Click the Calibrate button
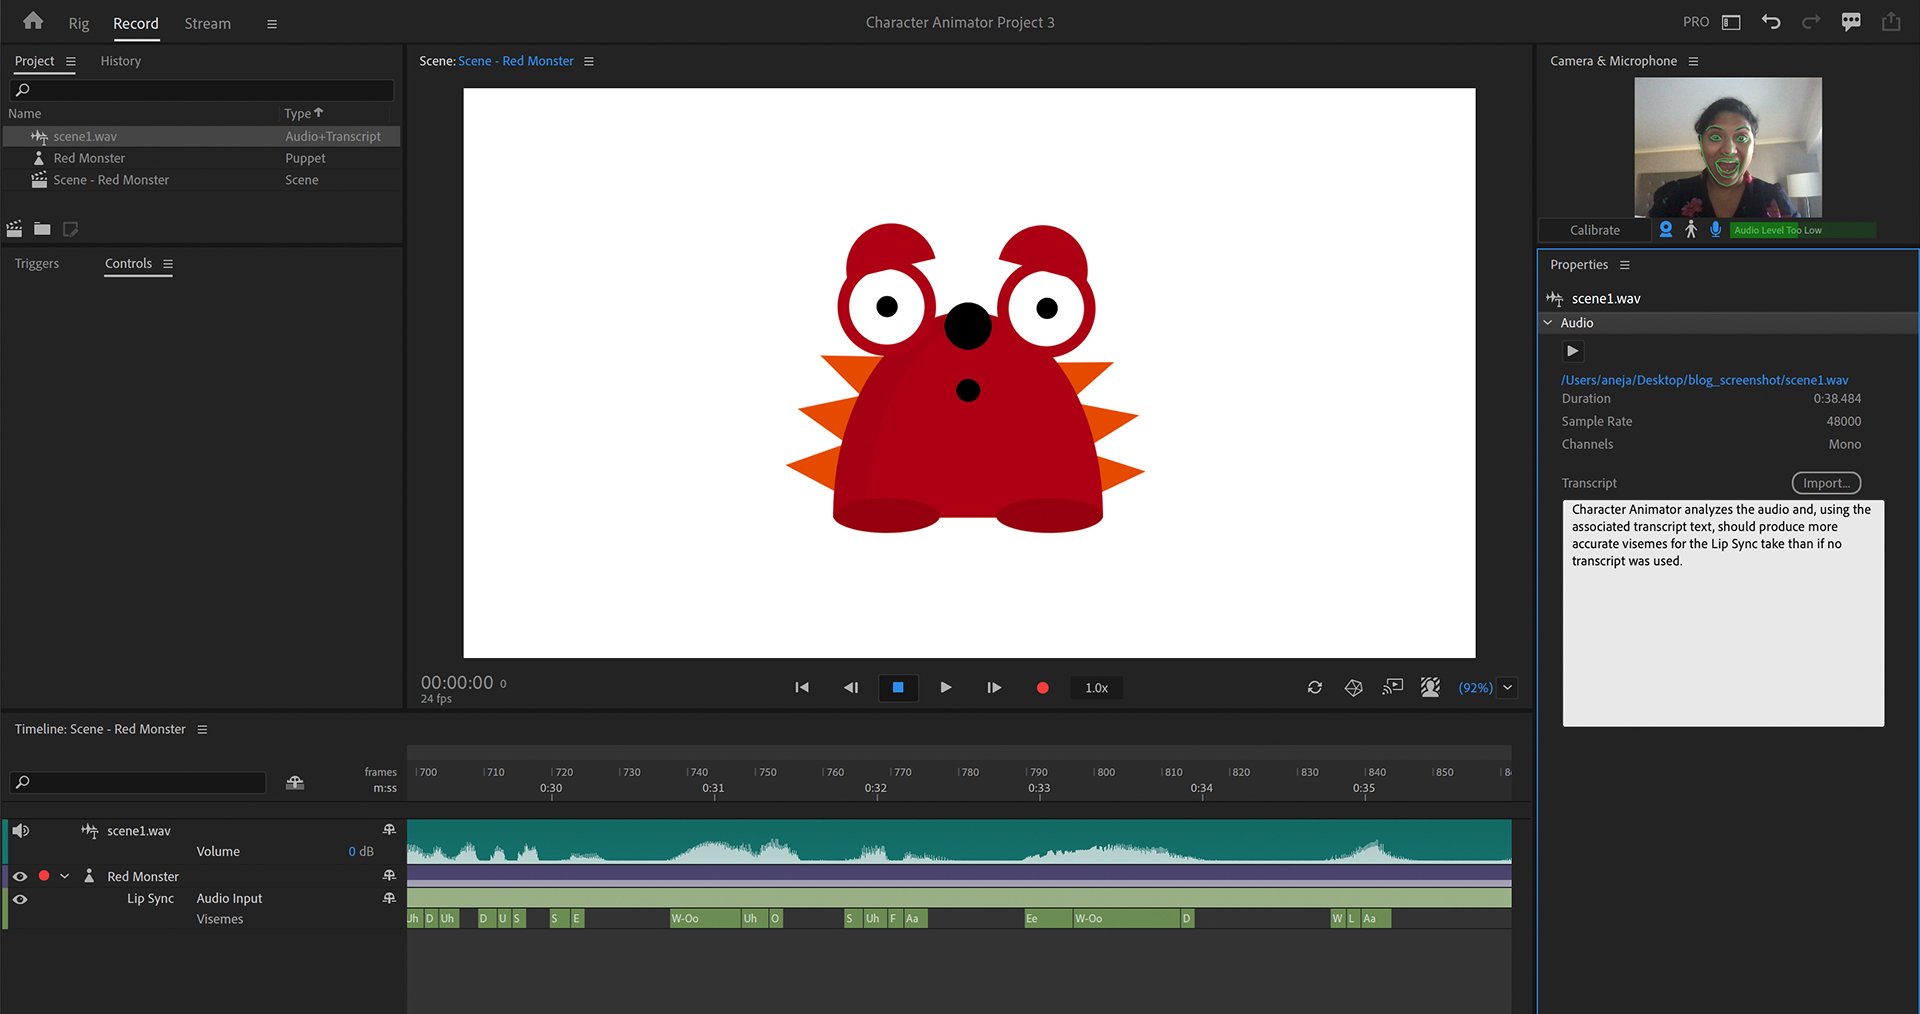 1594,230
